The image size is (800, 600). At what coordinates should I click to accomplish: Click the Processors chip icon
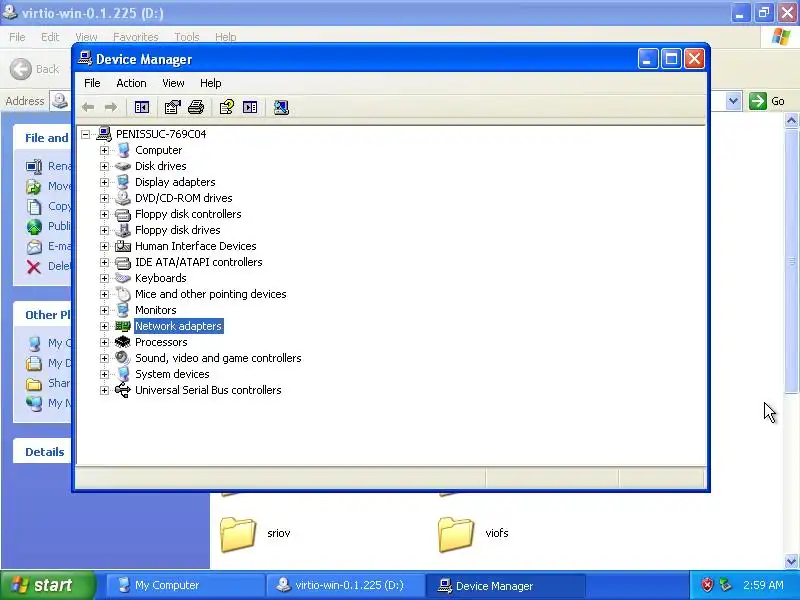click(123, 342)
